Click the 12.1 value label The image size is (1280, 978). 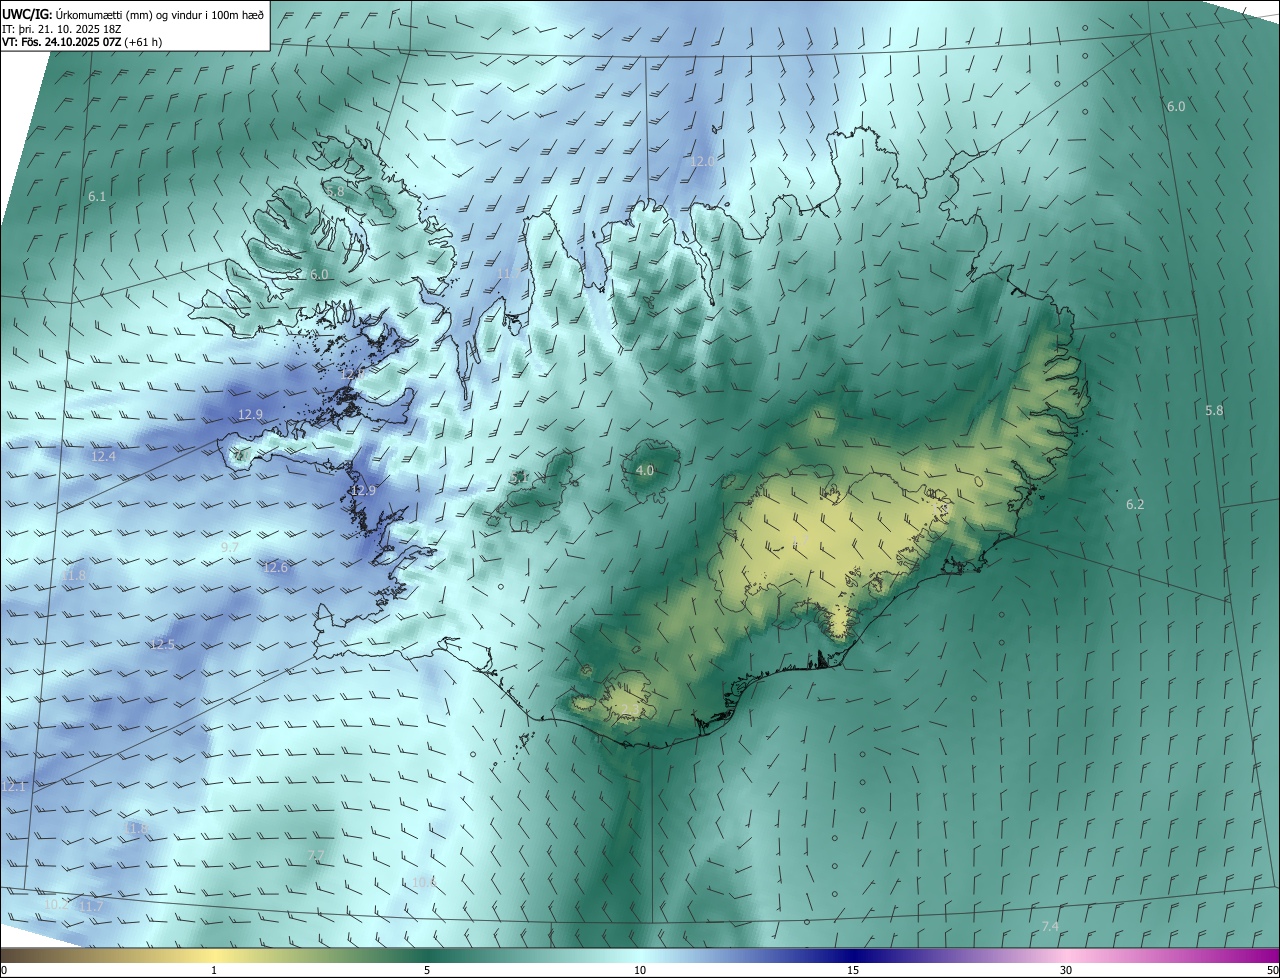13,786
